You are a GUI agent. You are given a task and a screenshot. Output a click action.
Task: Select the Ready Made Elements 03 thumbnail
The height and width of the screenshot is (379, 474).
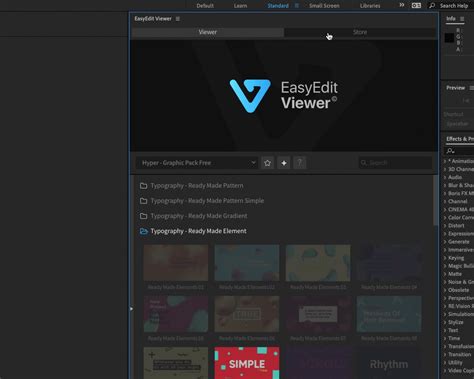318,263
